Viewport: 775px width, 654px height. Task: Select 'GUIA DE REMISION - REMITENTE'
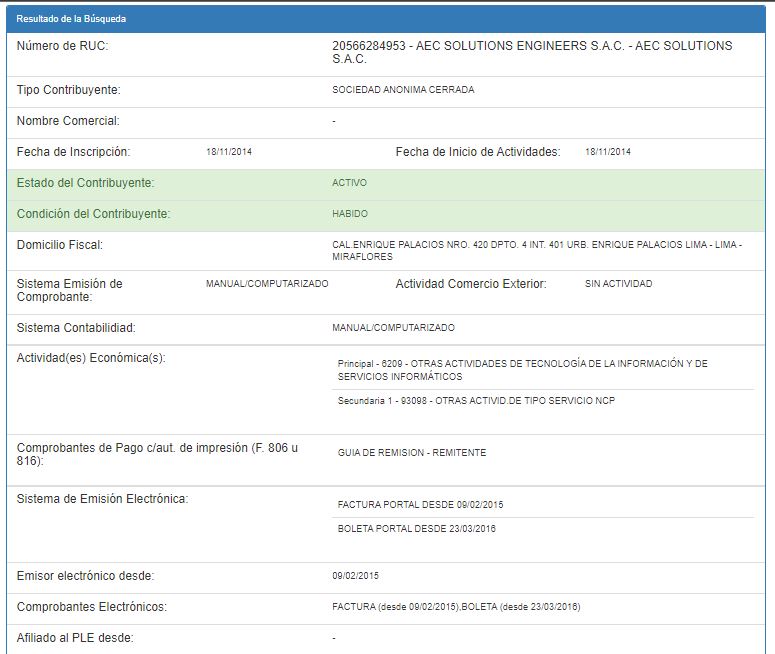[x=412, y=453]
